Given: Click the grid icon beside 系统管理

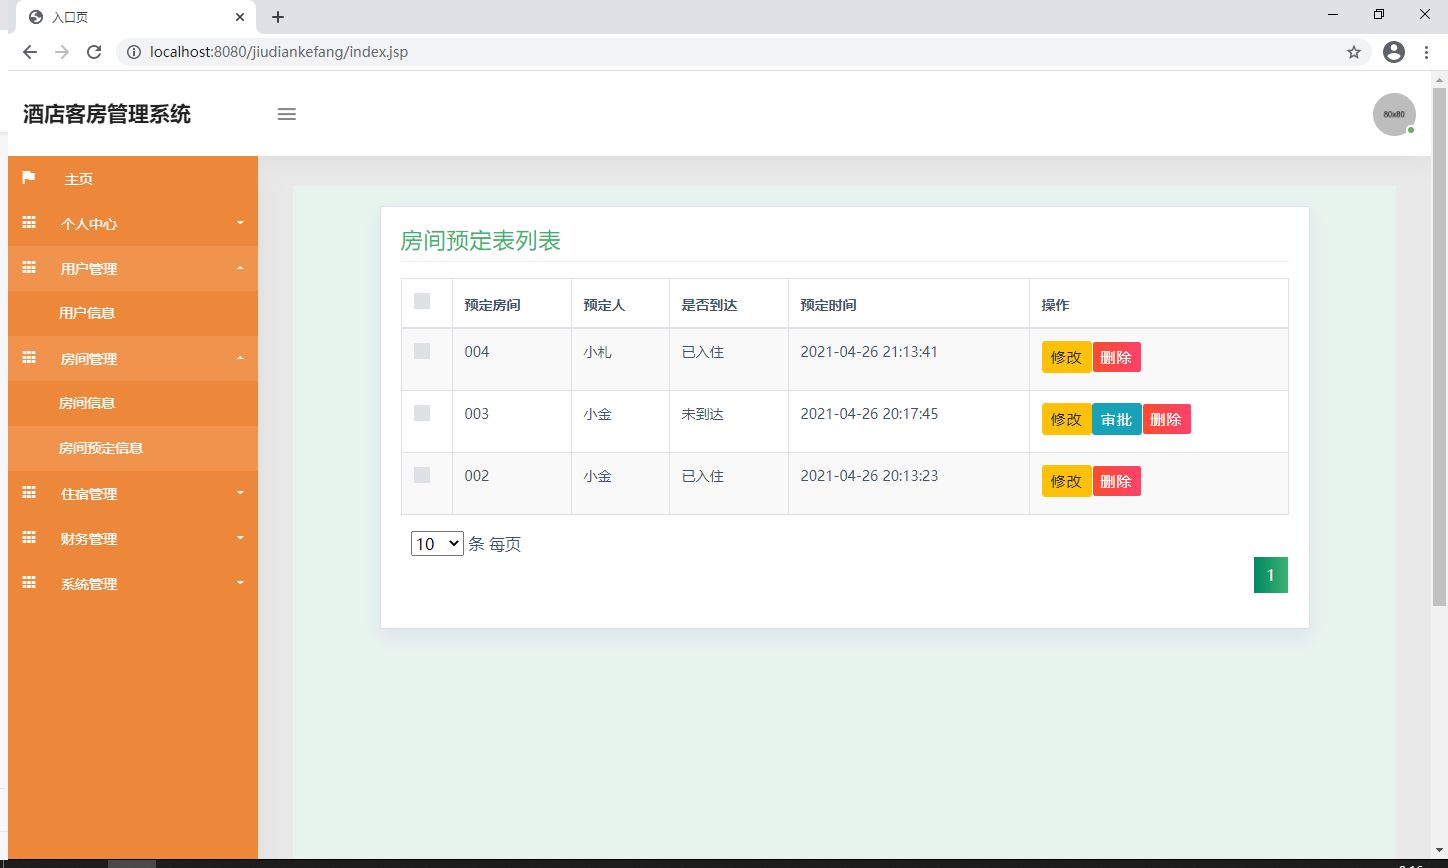Looking at the screenshot, I should click(x=29, y=583).
